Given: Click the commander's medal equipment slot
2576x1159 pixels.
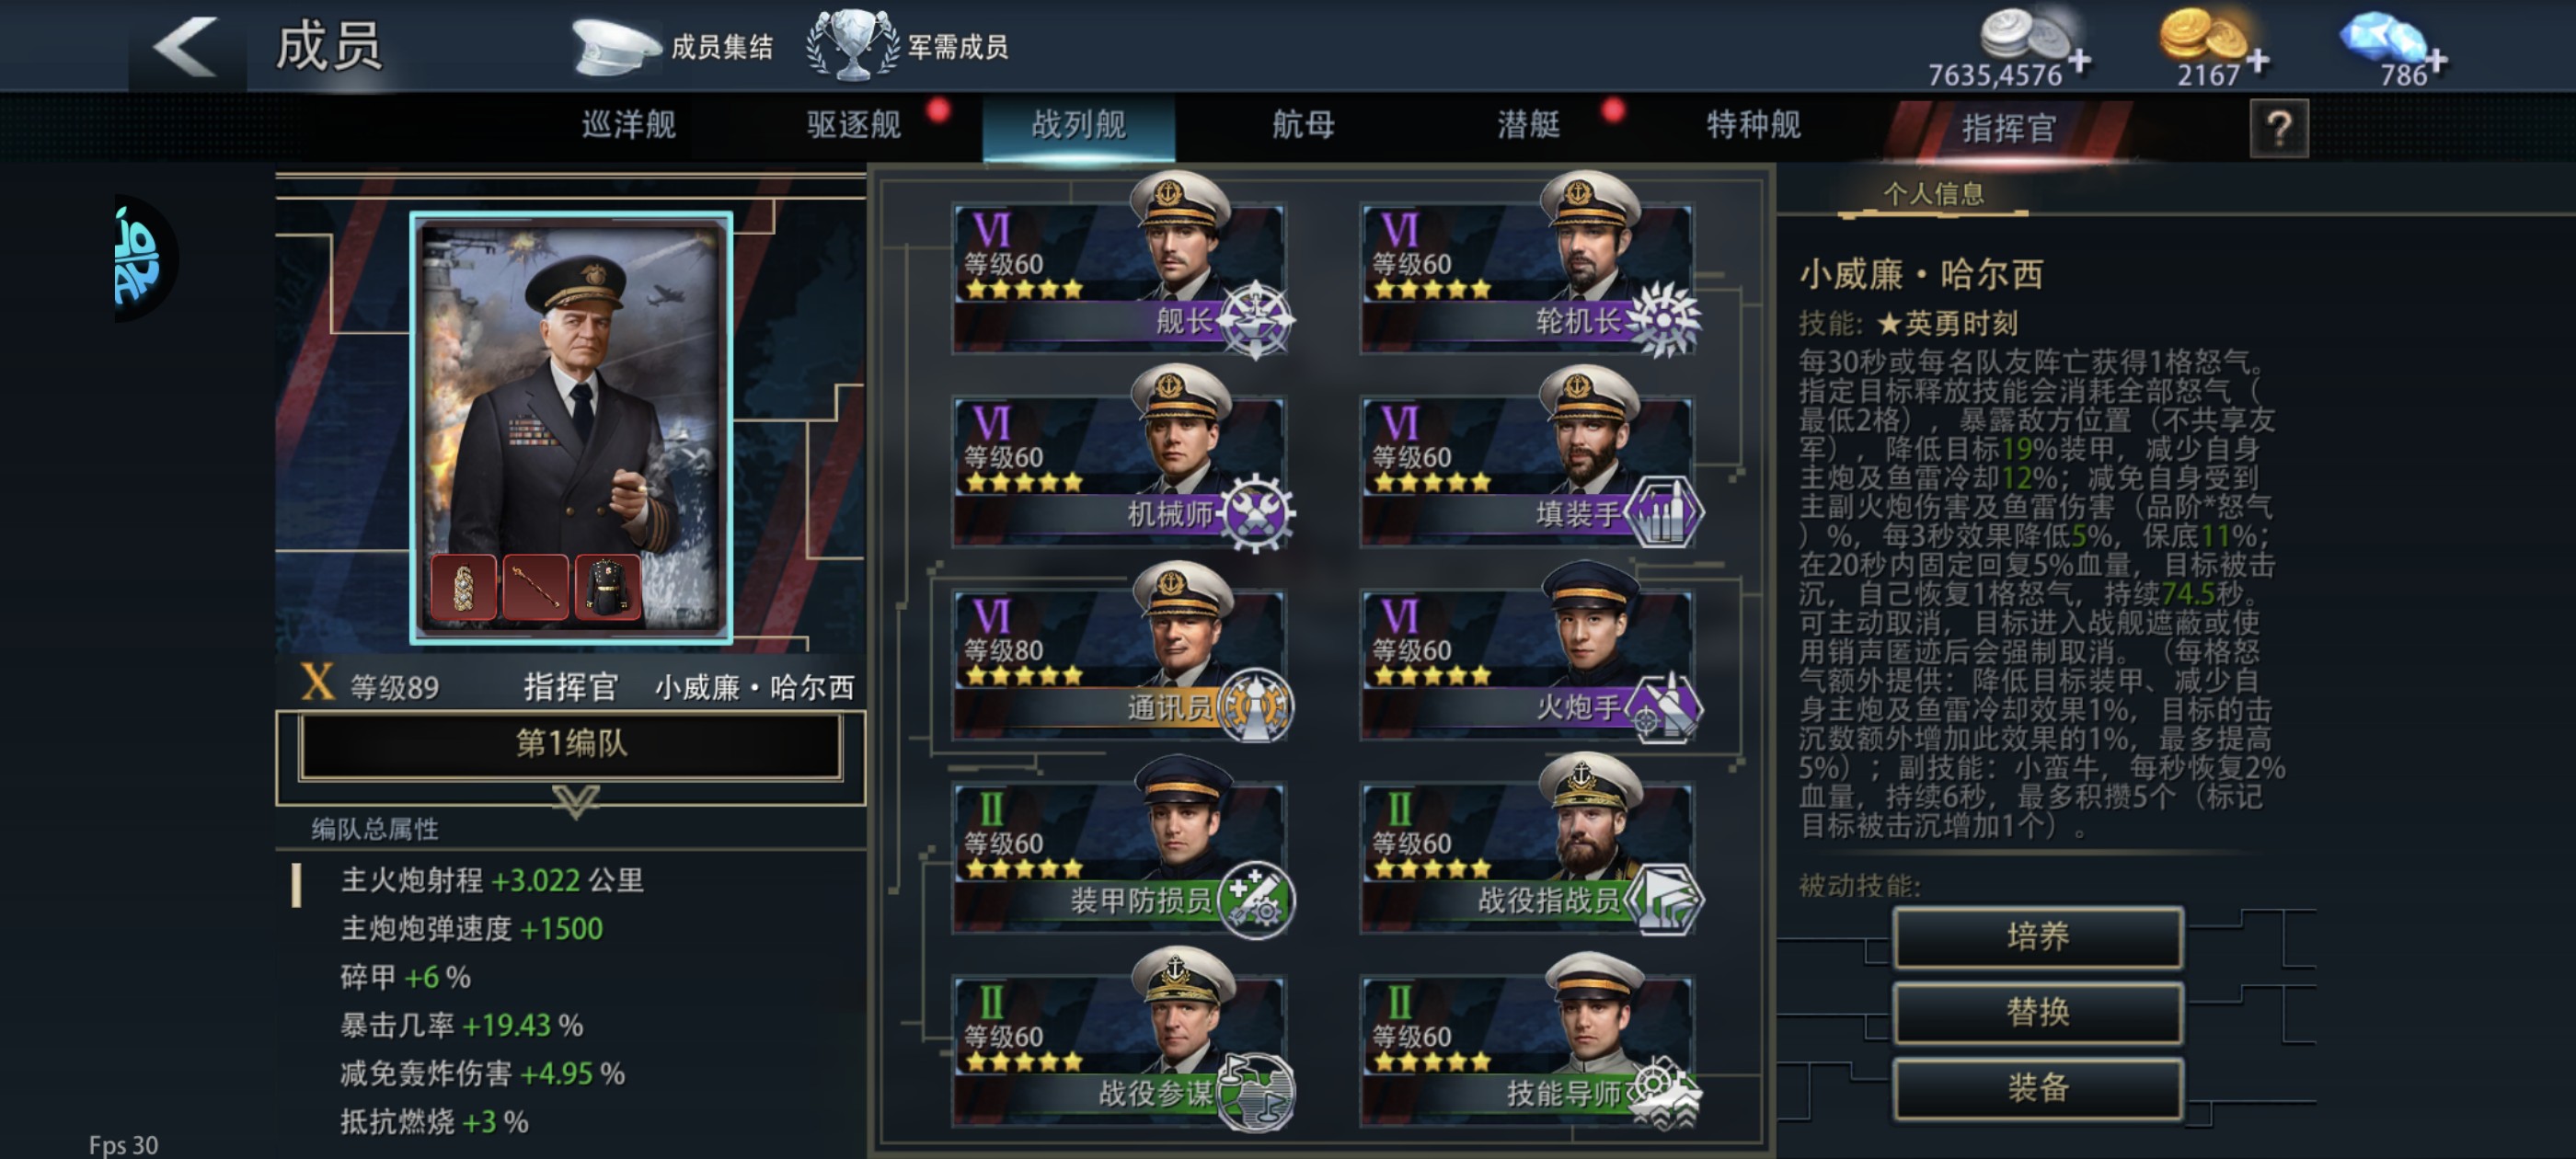Looking at the screenshot, I should 463,587.
